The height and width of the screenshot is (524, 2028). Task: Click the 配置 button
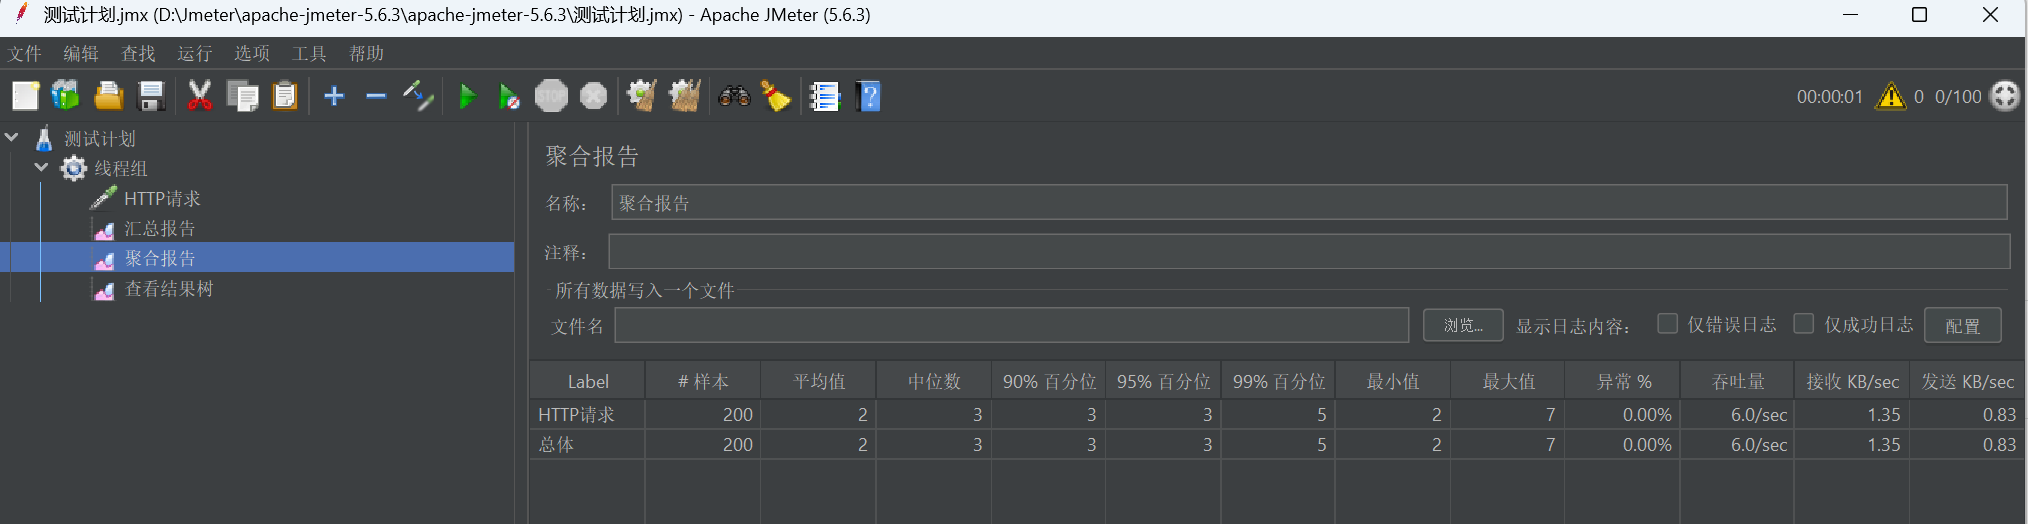coord(1962,326)
